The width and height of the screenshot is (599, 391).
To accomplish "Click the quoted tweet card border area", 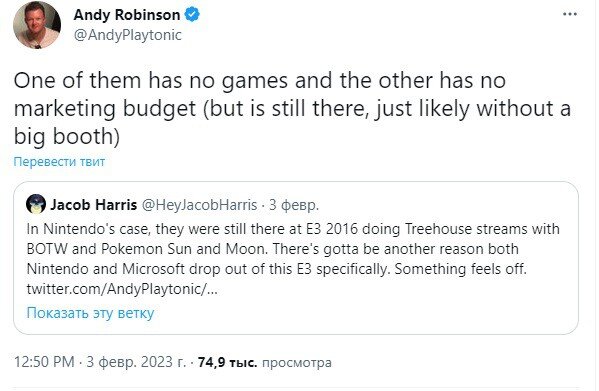I will [x=296, y=258].
